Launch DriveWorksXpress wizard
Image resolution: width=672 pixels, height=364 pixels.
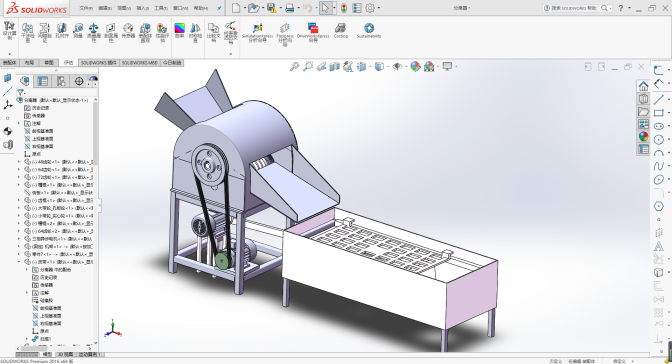click(x=313, y=33)
